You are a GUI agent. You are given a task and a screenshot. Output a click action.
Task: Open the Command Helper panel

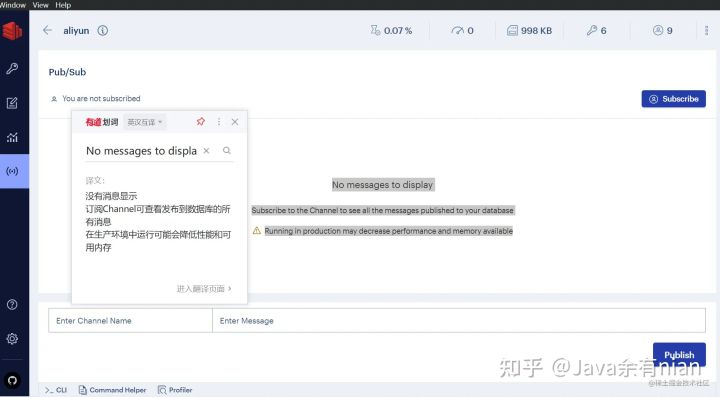[112, 390]
